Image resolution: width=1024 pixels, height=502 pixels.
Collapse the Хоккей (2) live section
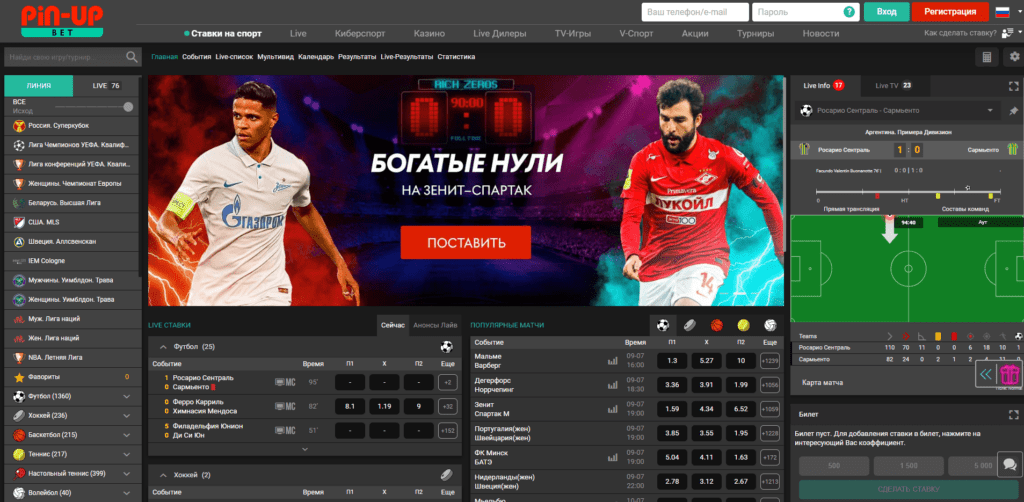click(162, 475)
